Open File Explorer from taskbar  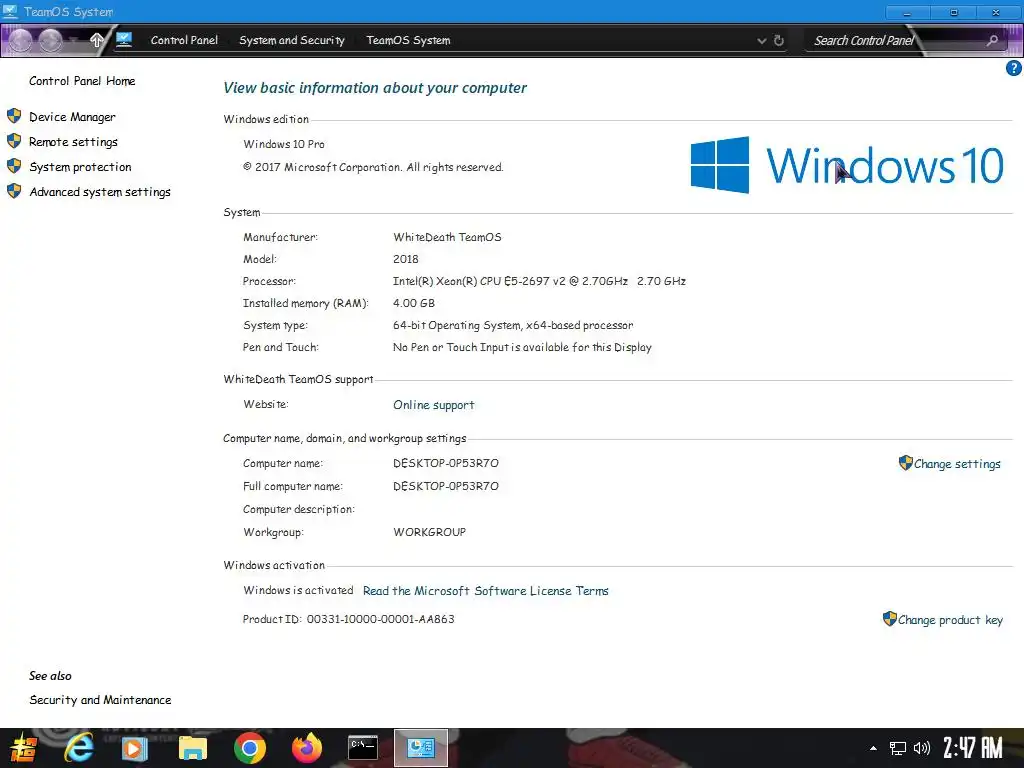click(193, 748)
